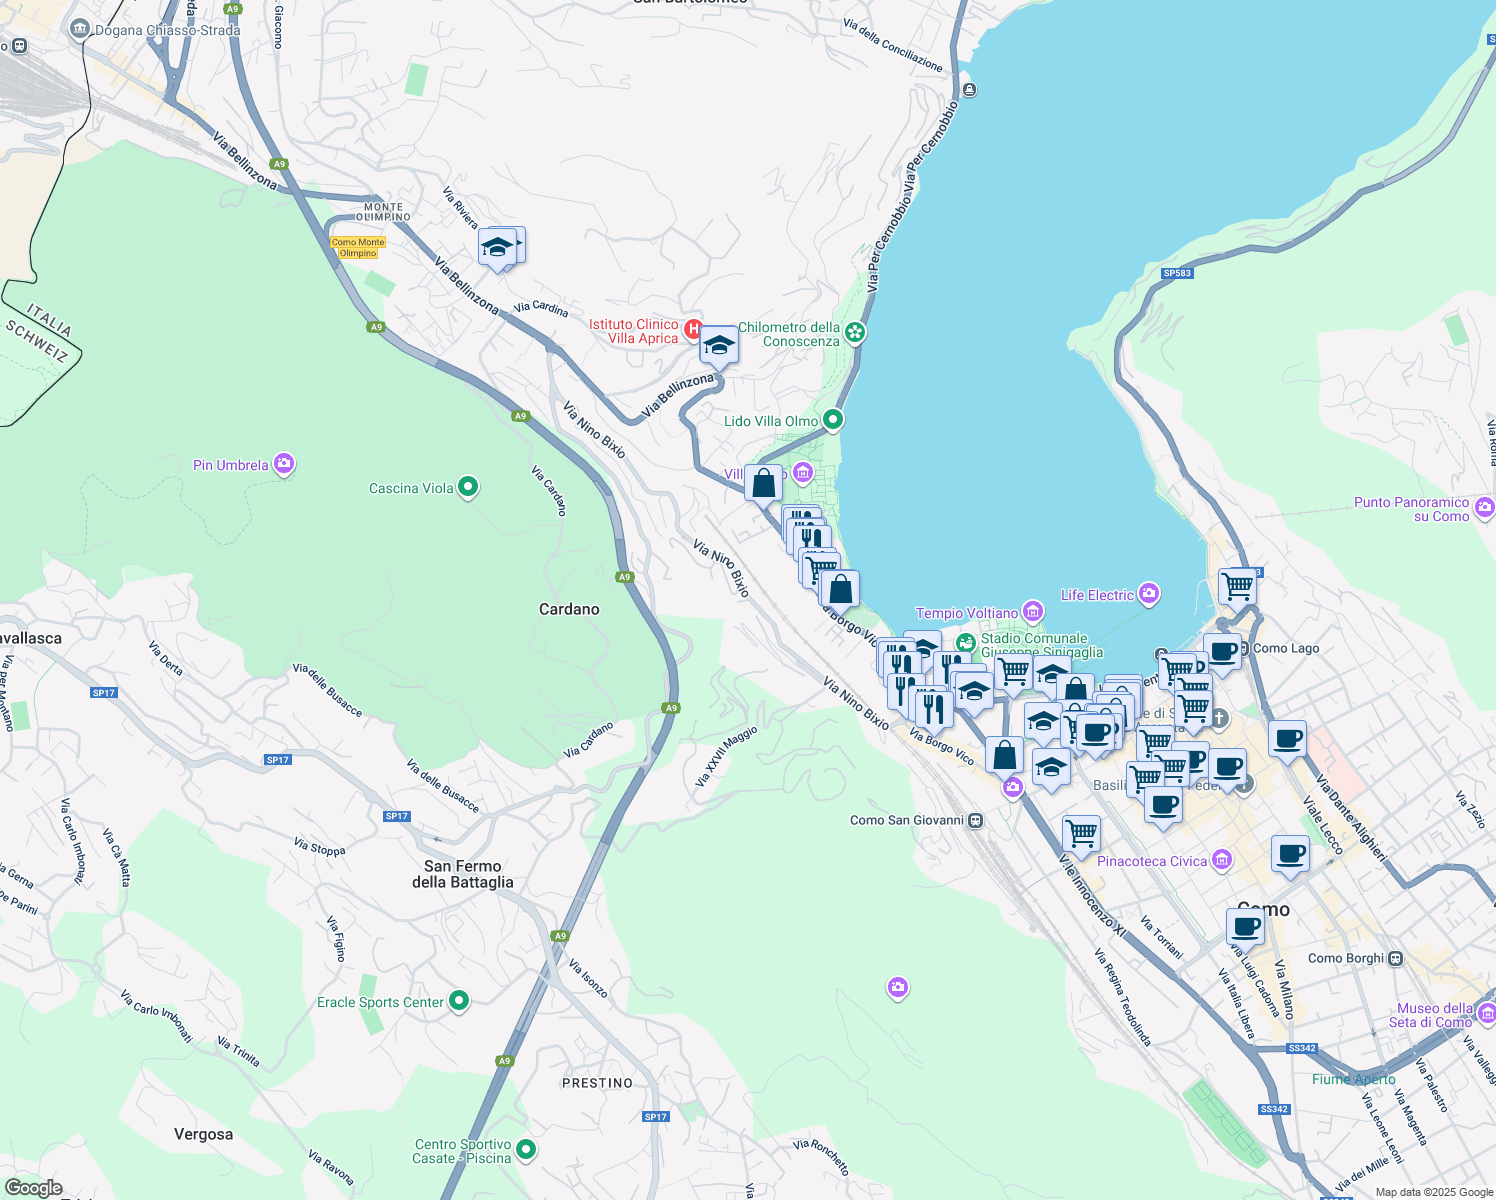Click the Como San Giovanni station label
This screenshot has width=1496, height=1200.
907,820
